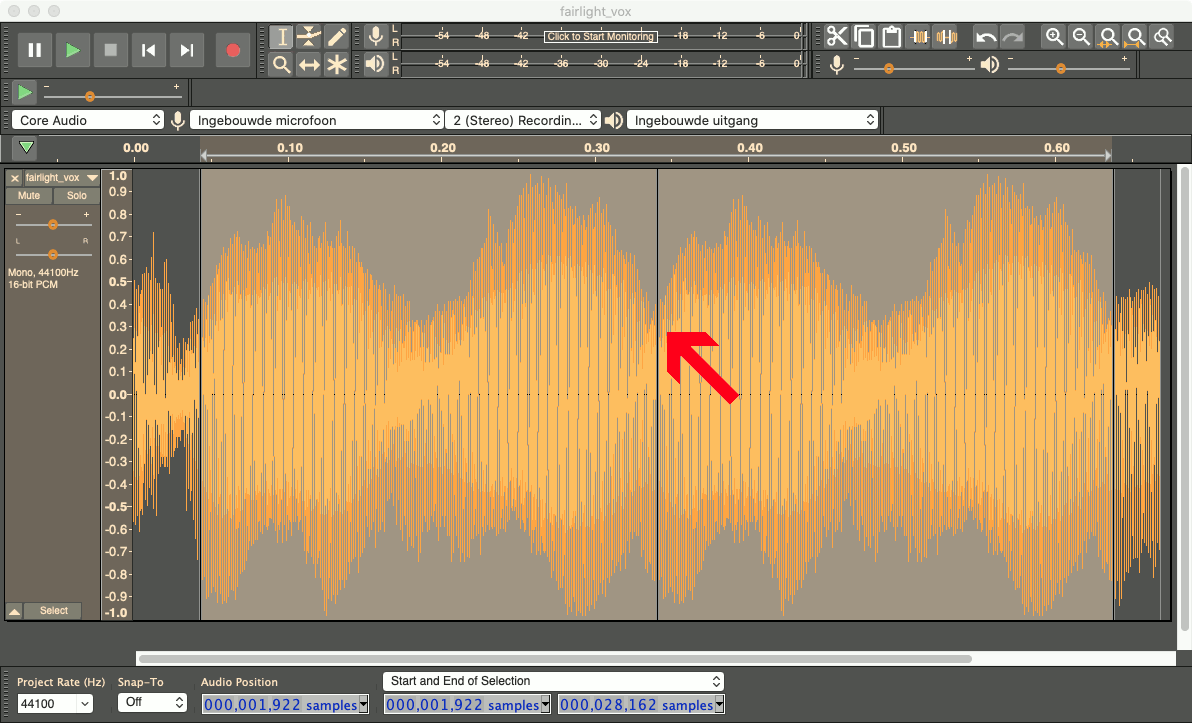Open the Snap-To Off dropdown

[x=152, y=702]
